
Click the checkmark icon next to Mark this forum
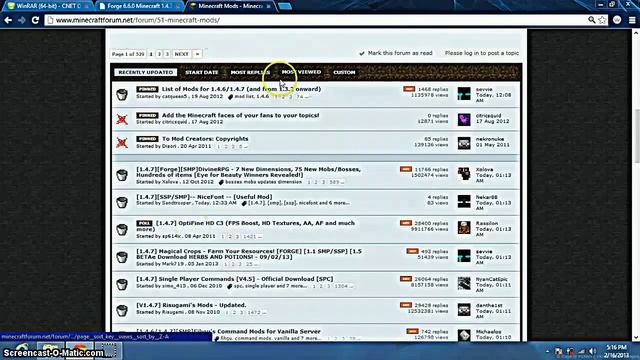point(362,53)
